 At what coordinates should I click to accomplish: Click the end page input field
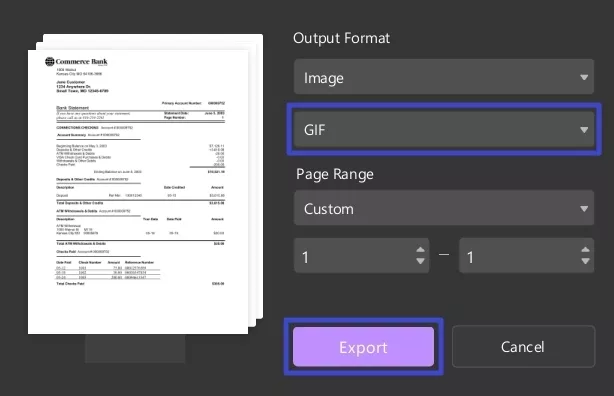(520, 256)
